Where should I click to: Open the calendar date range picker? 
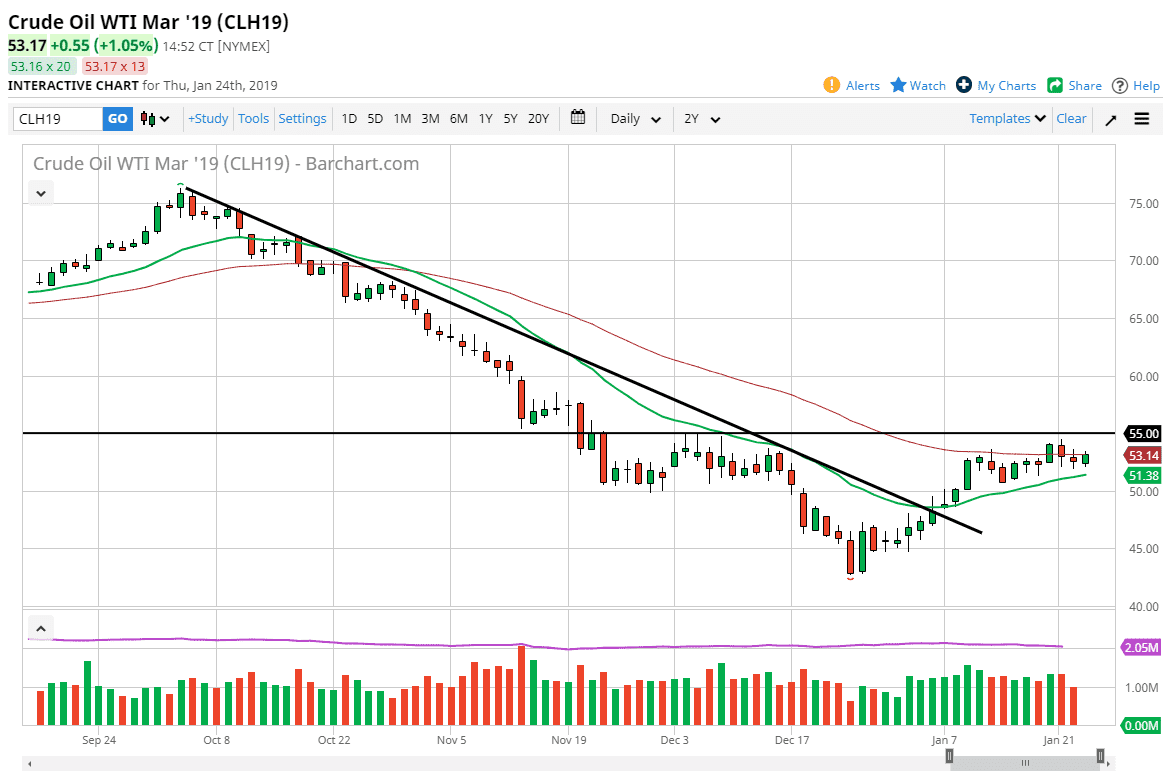(x=578, y=118)
